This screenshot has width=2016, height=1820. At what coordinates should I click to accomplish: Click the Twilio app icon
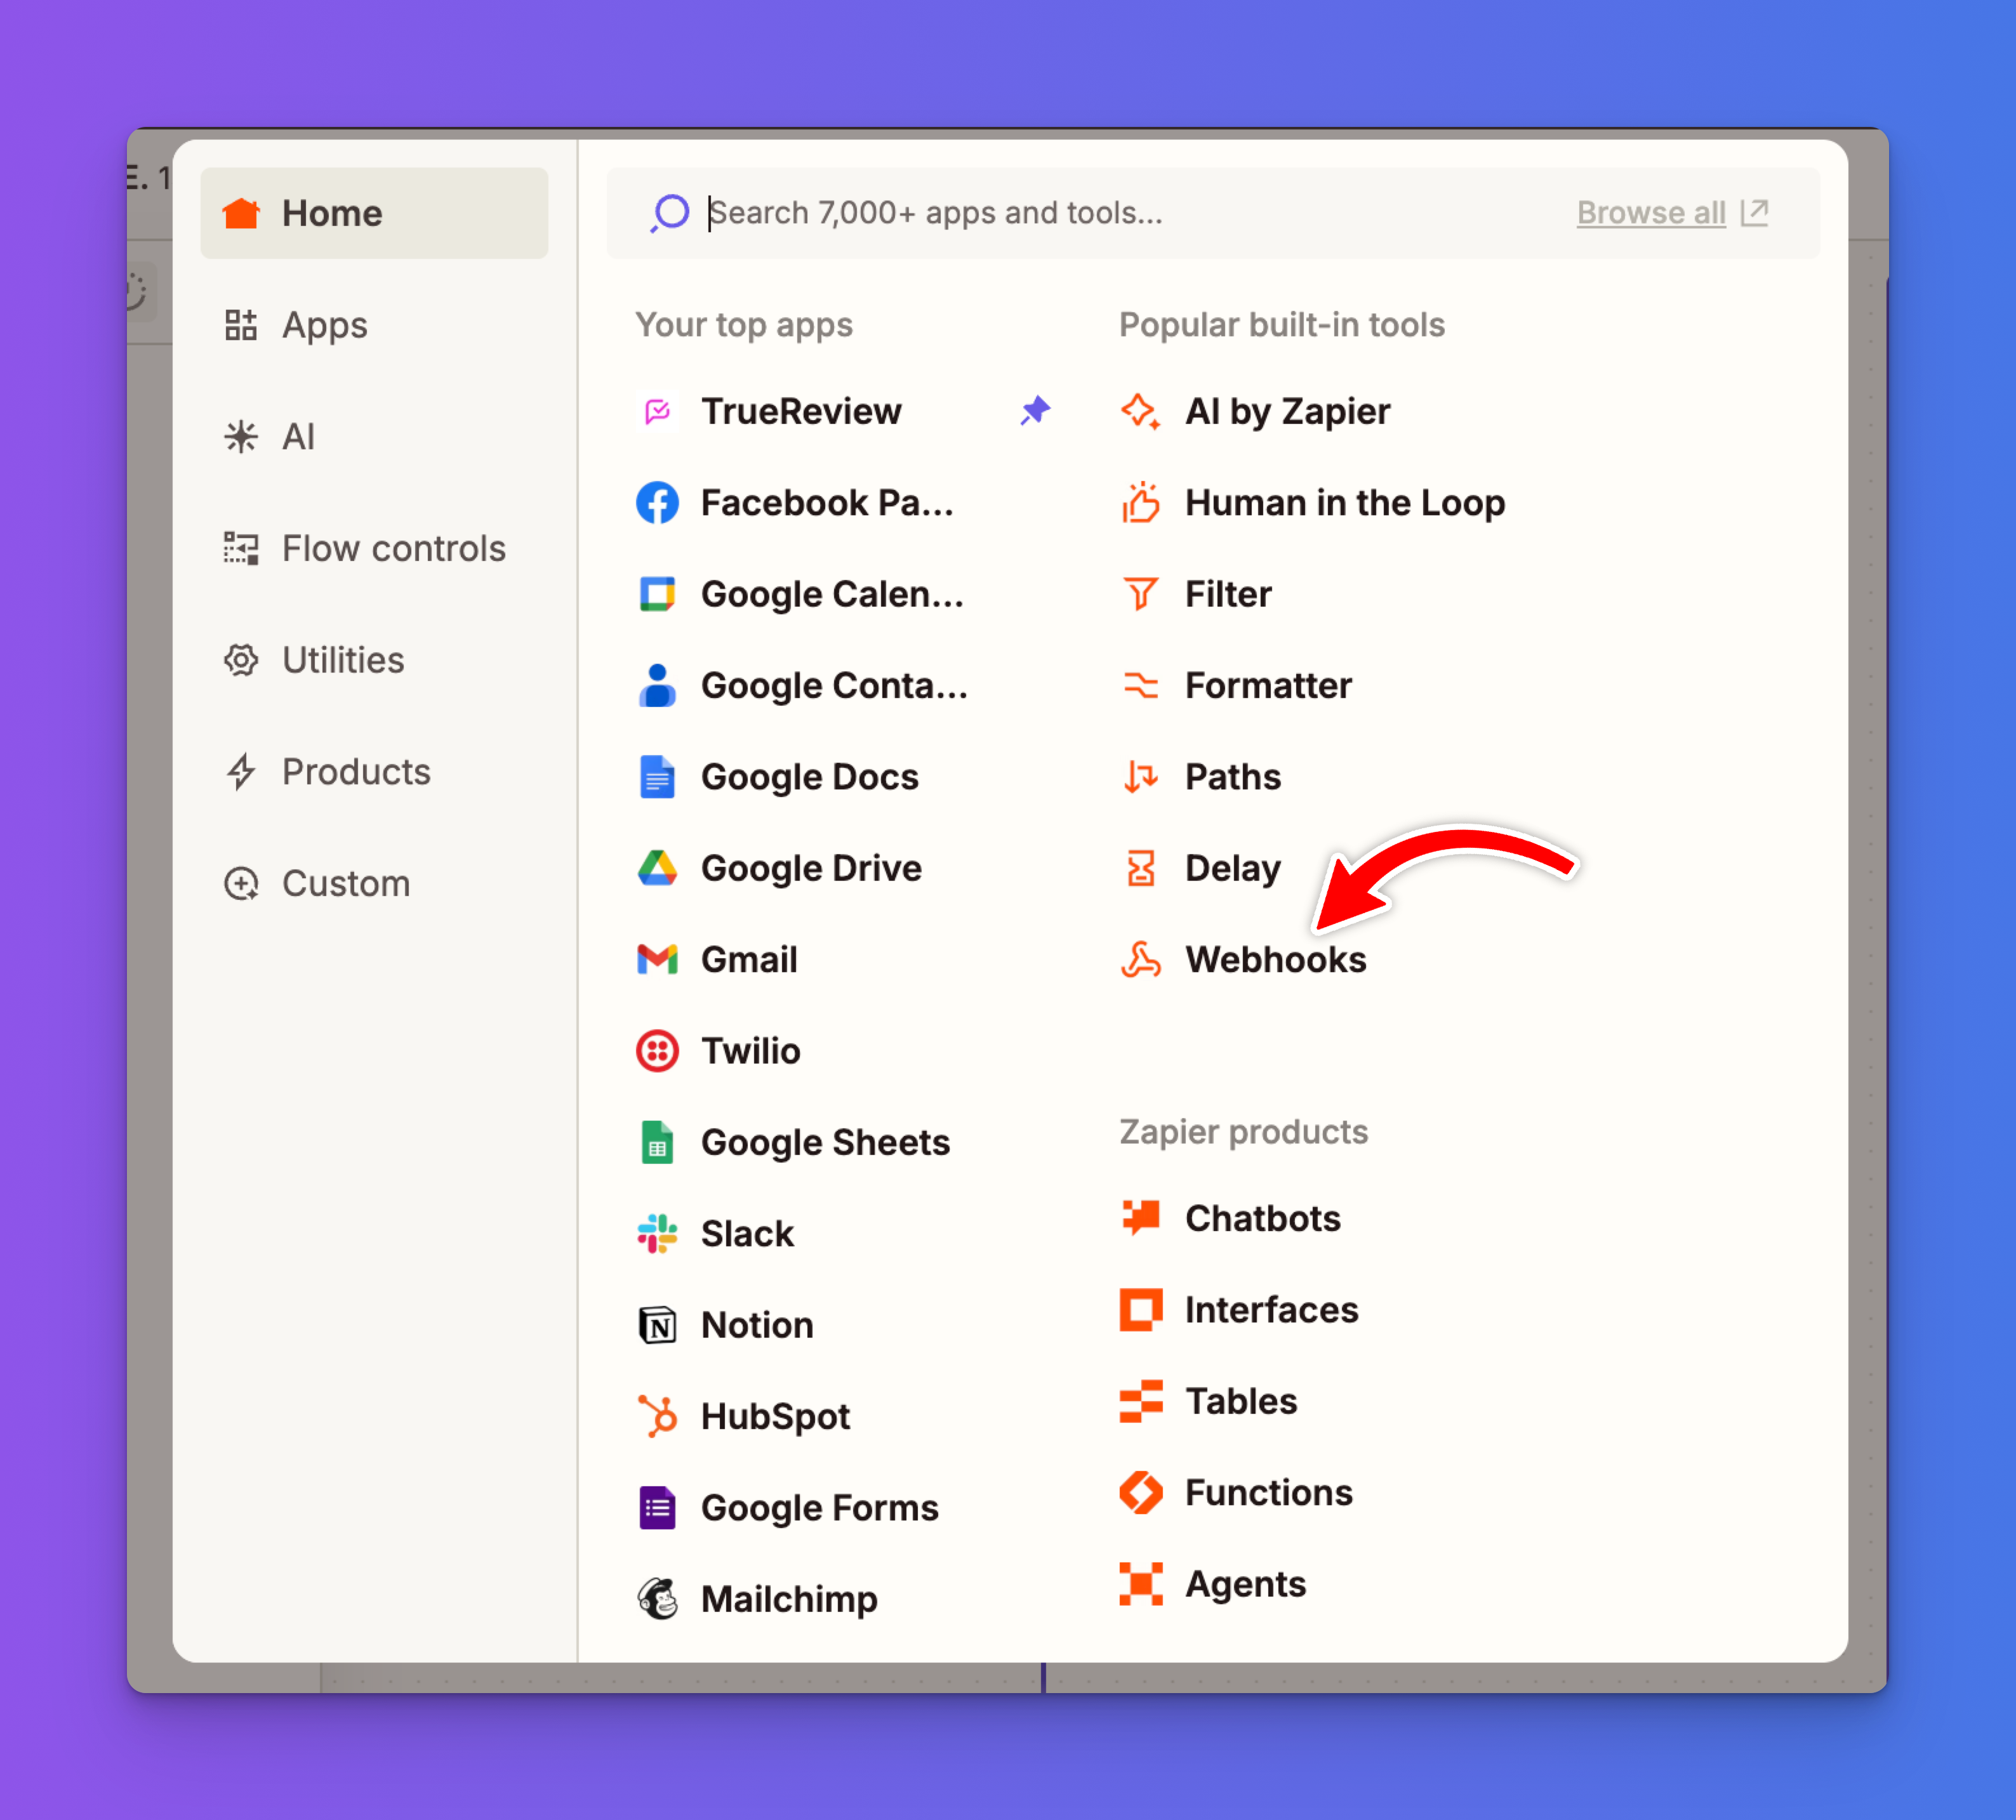(x=657, y=1051)
